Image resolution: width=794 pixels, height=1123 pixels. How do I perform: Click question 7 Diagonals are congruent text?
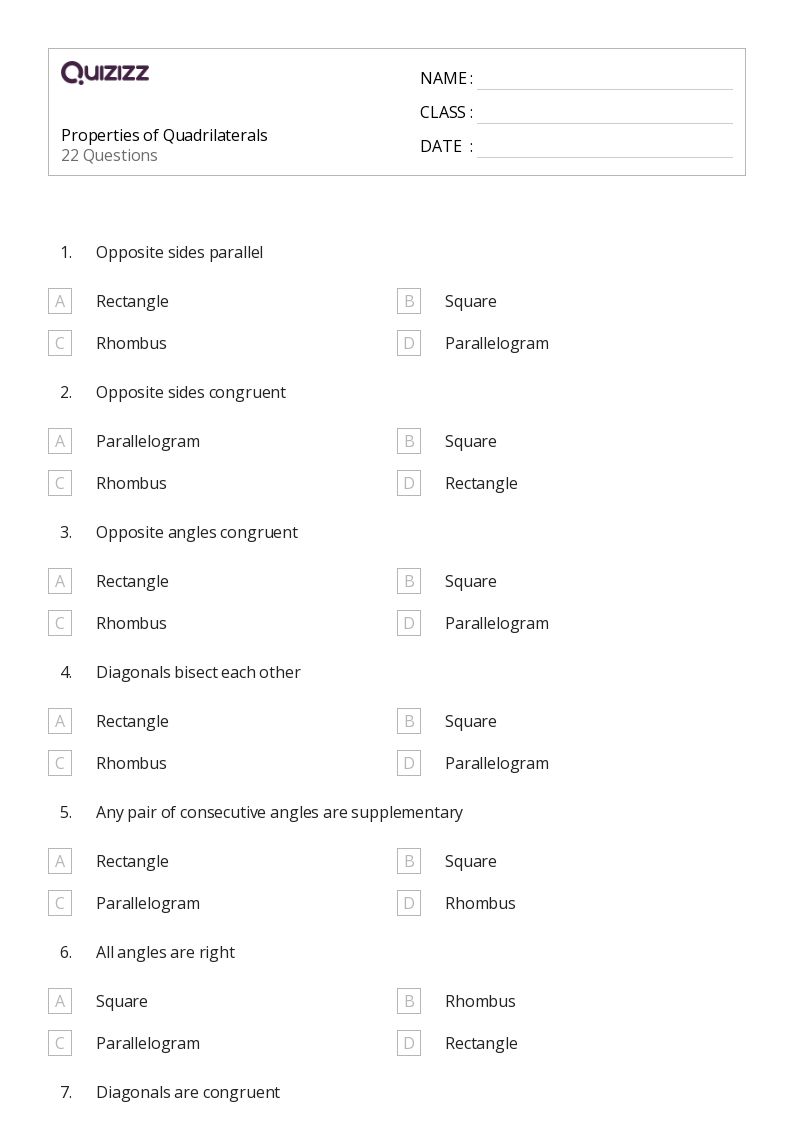187,1092
